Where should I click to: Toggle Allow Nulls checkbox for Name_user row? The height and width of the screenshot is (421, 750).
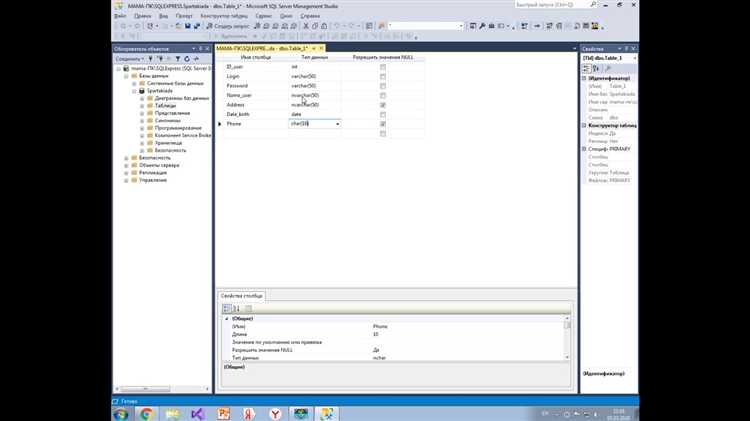(383, 96)
